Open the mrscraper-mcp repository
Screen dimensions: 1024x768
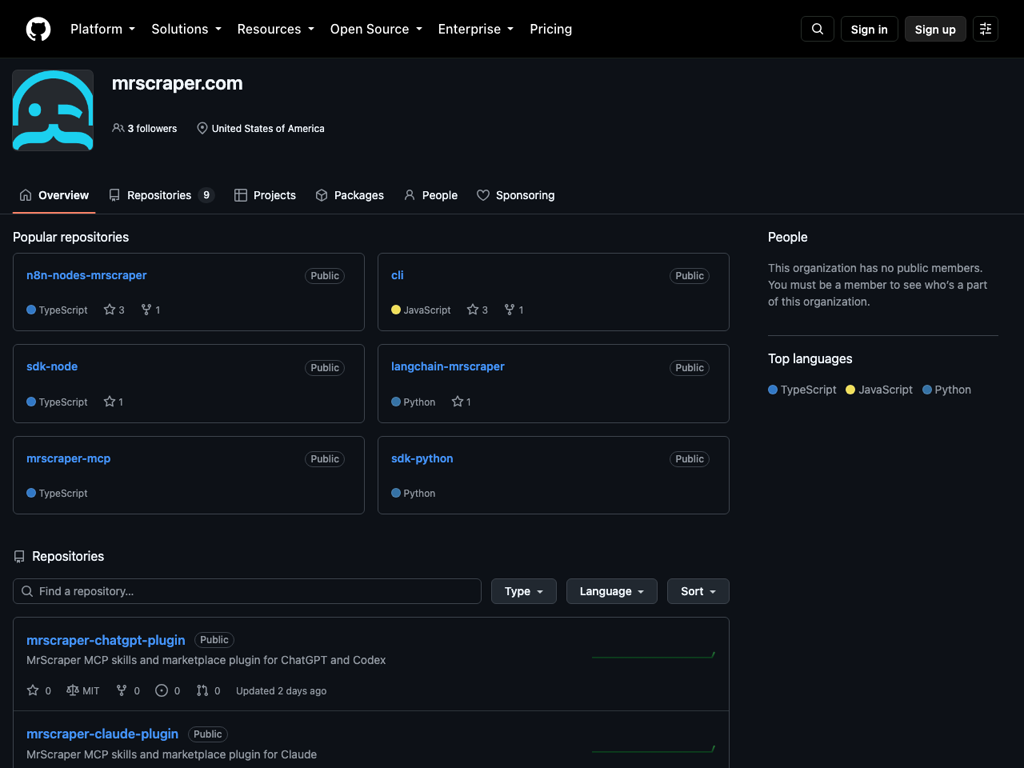click(68, 458)
